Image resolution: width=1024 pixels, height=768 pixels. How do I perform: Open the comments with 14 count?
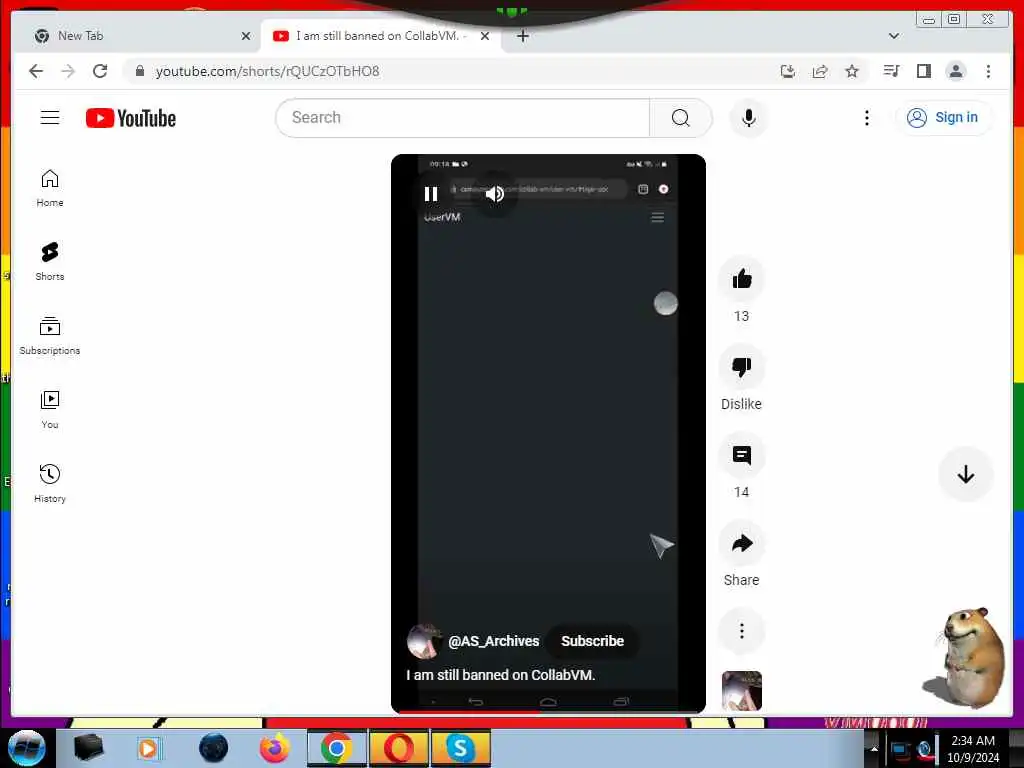tap(741, 455)
